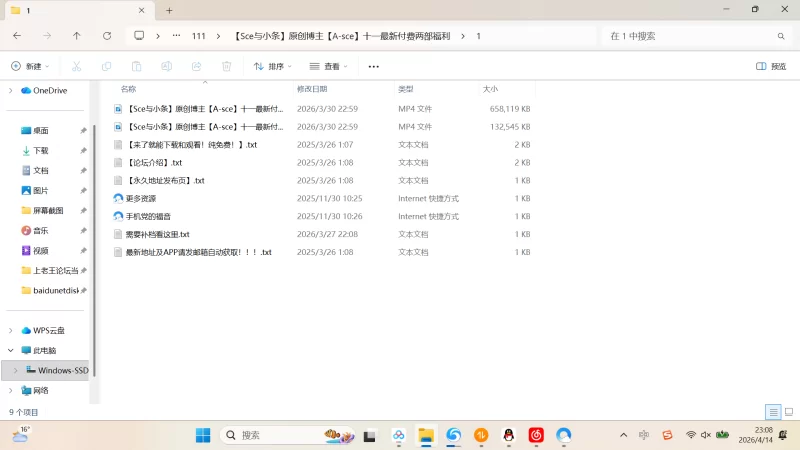Navigate back with the Back arrow
800x450 pixels.
17,36
